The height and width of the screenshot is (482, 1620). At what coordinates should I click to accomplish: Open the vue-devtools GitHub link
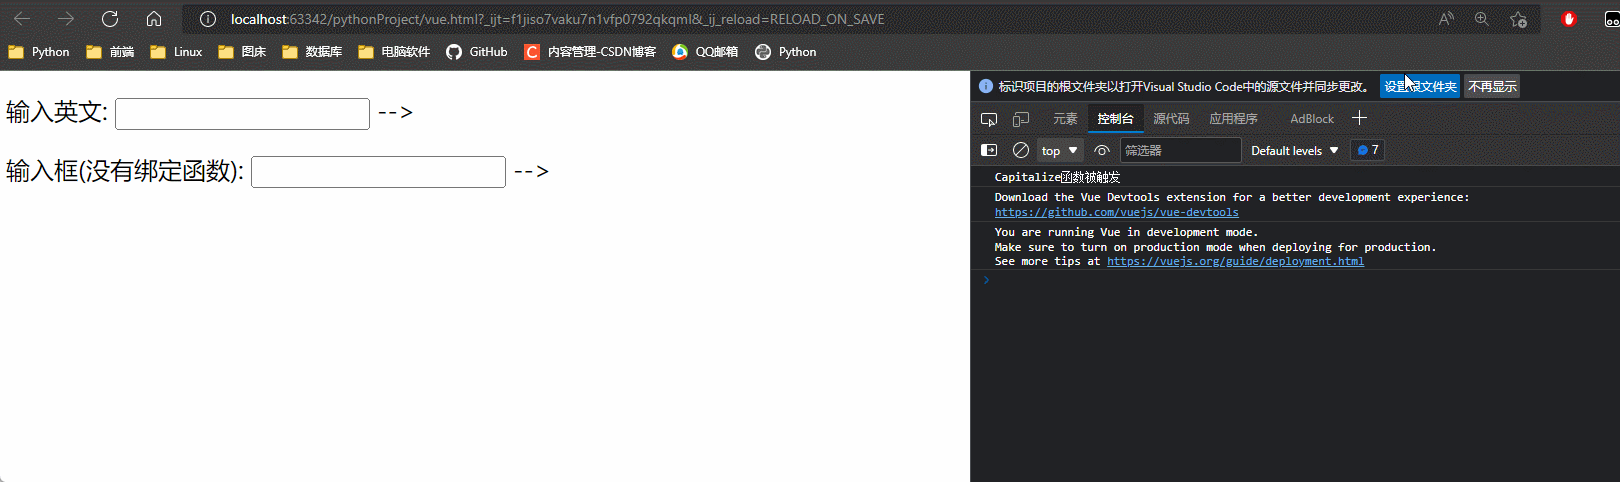1116,212
